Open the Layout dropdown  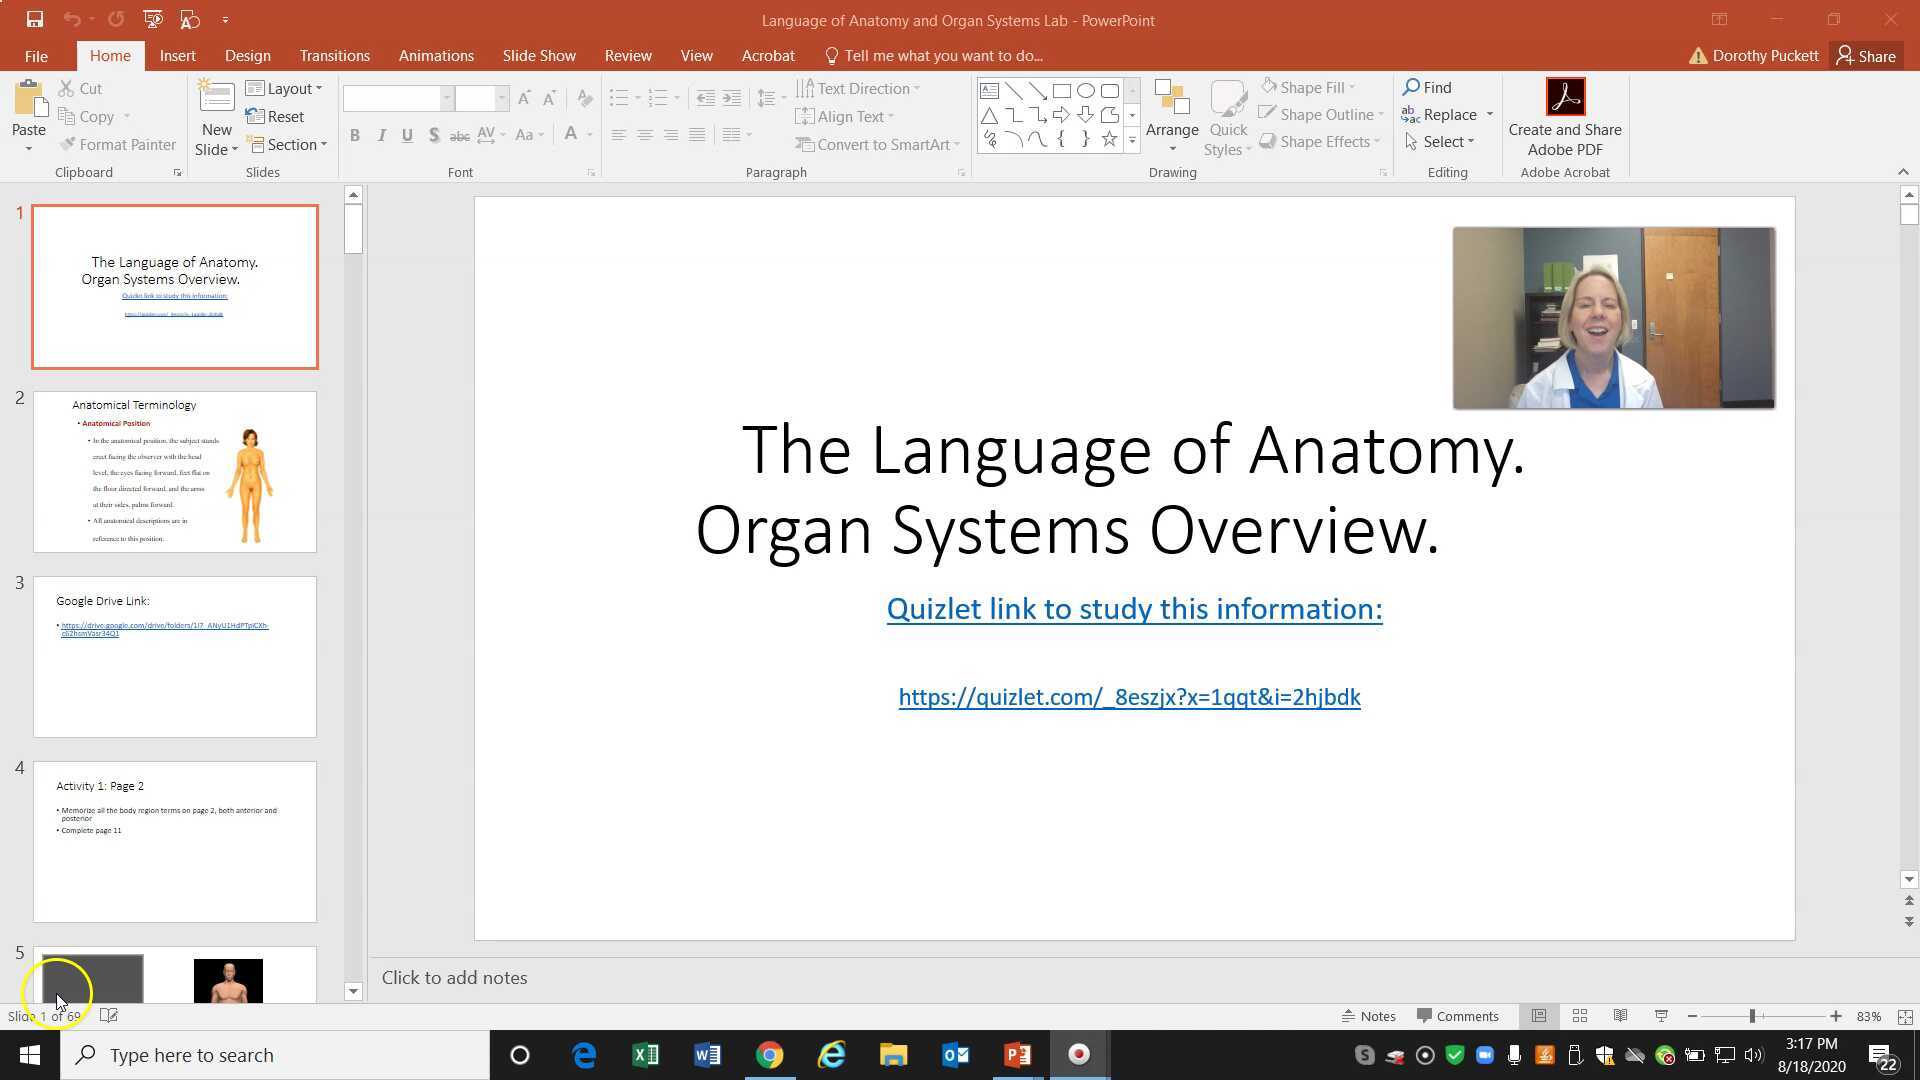click(x=286, y=88)
